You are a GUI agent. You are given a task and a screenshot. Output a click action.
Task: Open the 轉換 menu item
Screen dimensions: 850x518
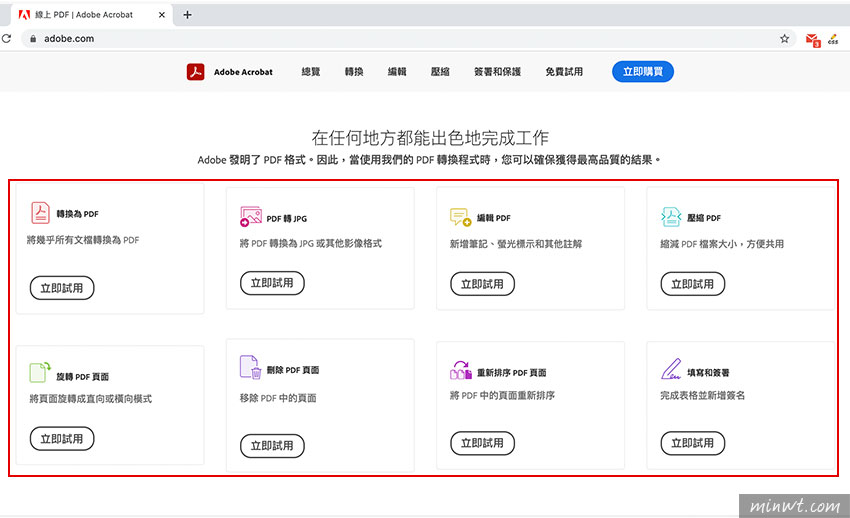(x=354, y=72)
